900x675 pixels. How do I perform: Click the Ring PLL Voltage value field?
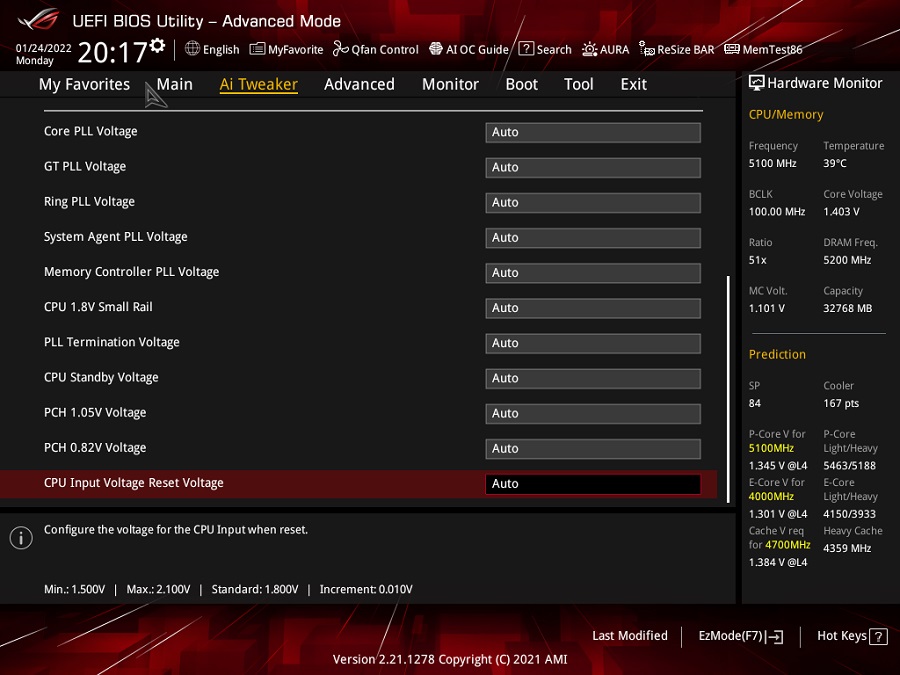click(x=593, y=203)
